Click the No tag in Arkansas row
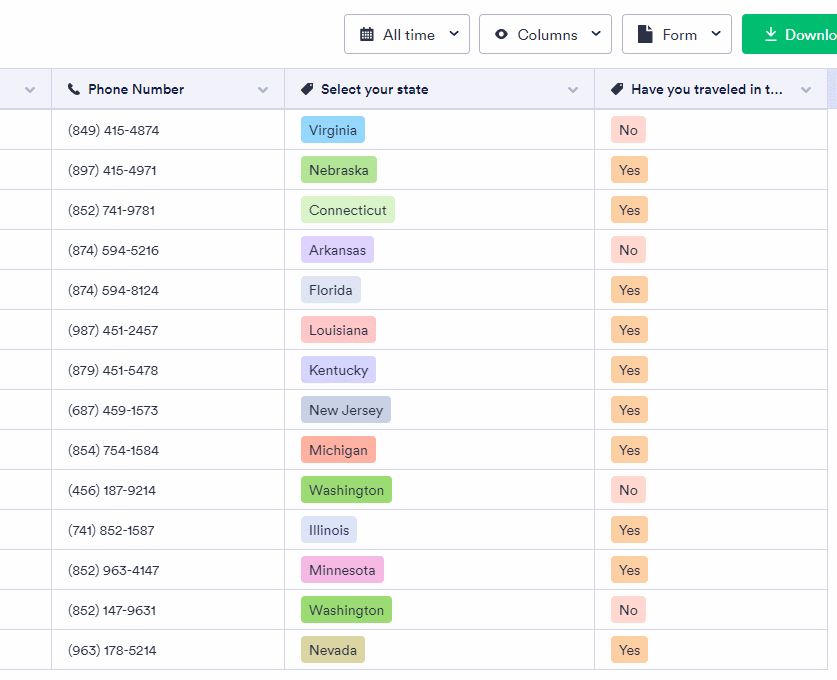Screen dimensions: 837x680 628,250
